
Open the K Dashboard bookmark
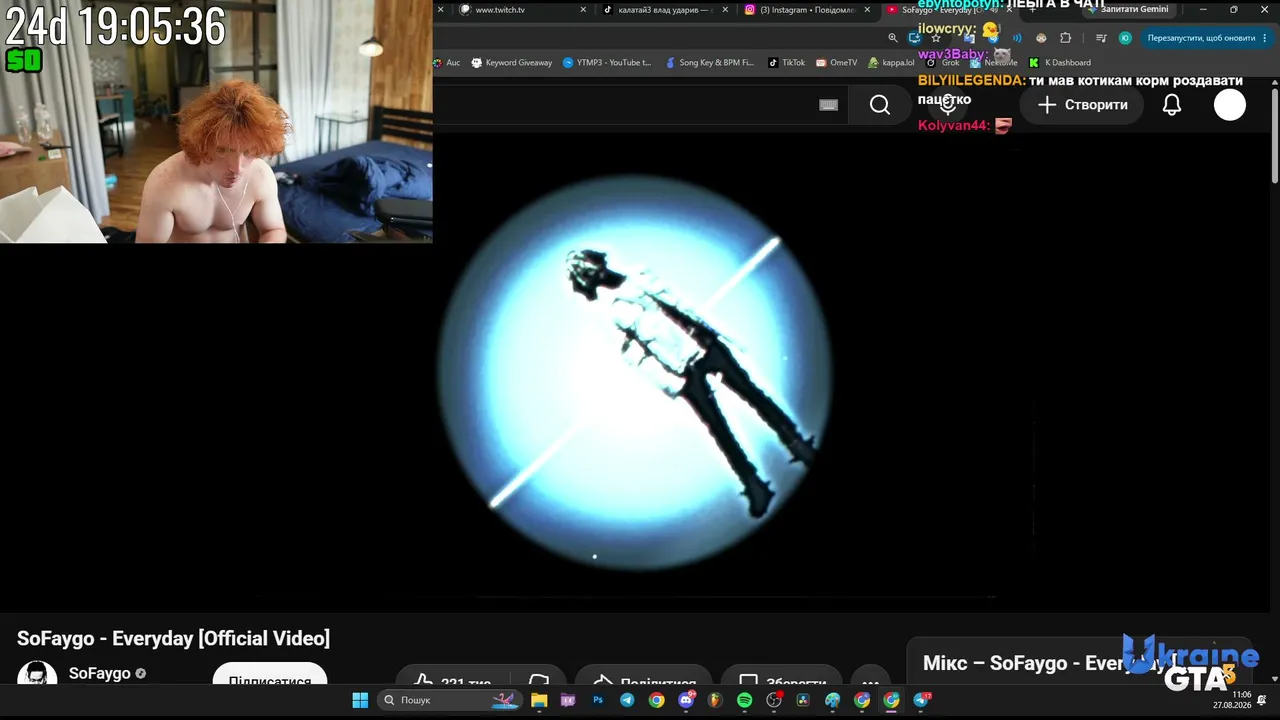click(x=1060, y=62)
